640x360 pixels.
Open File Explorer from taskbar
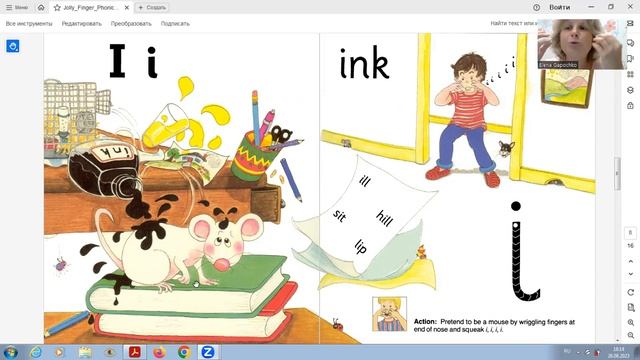pos(84,352)
